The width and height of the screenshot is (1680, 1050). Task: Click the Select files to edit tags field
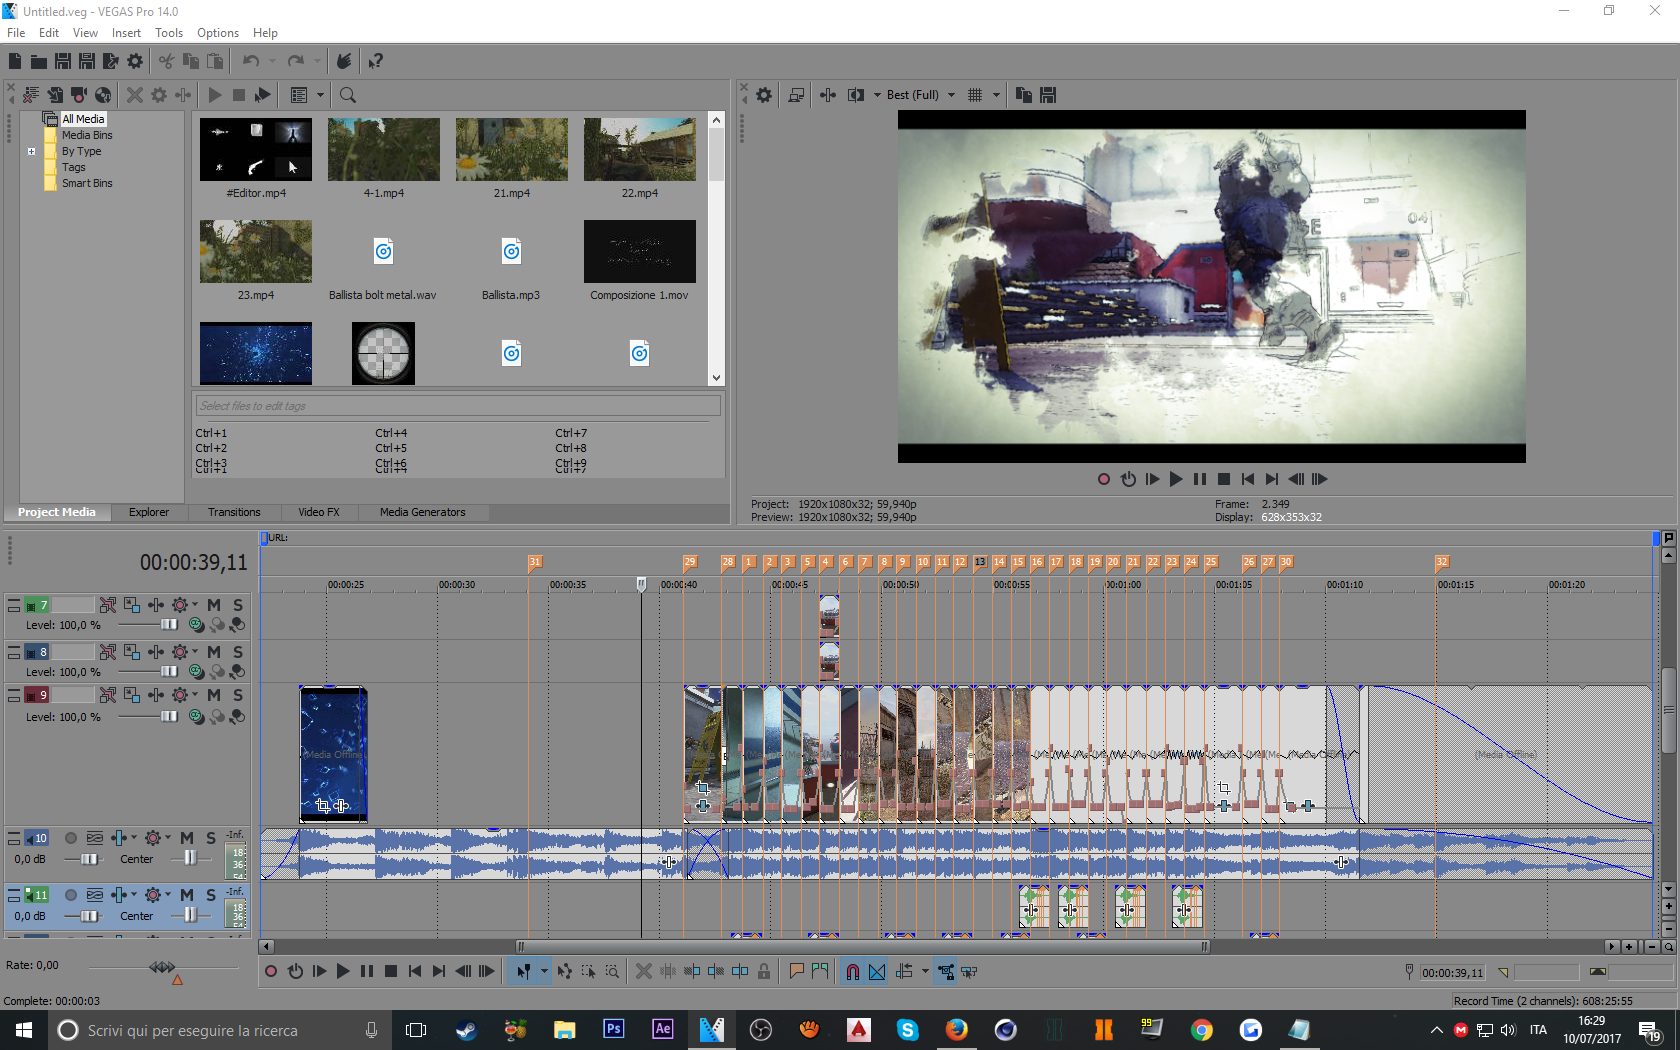pos(458,406)
